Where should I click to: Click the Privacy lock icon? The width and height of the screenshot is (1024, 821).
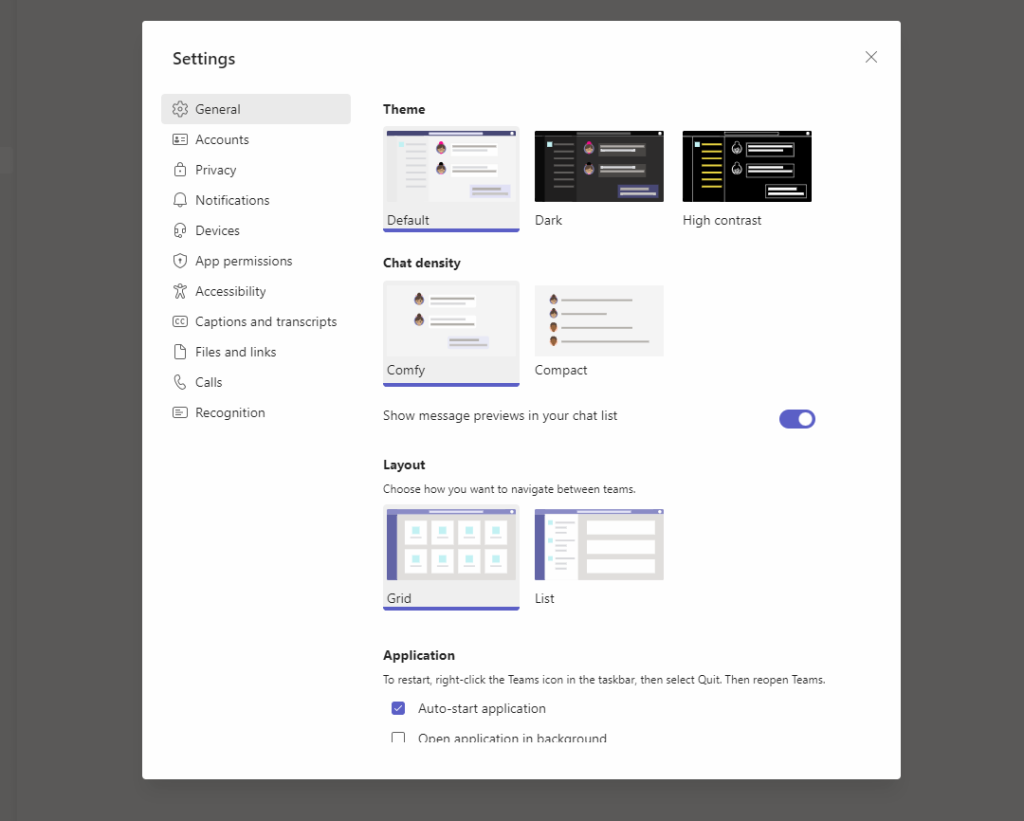point(180,170)
